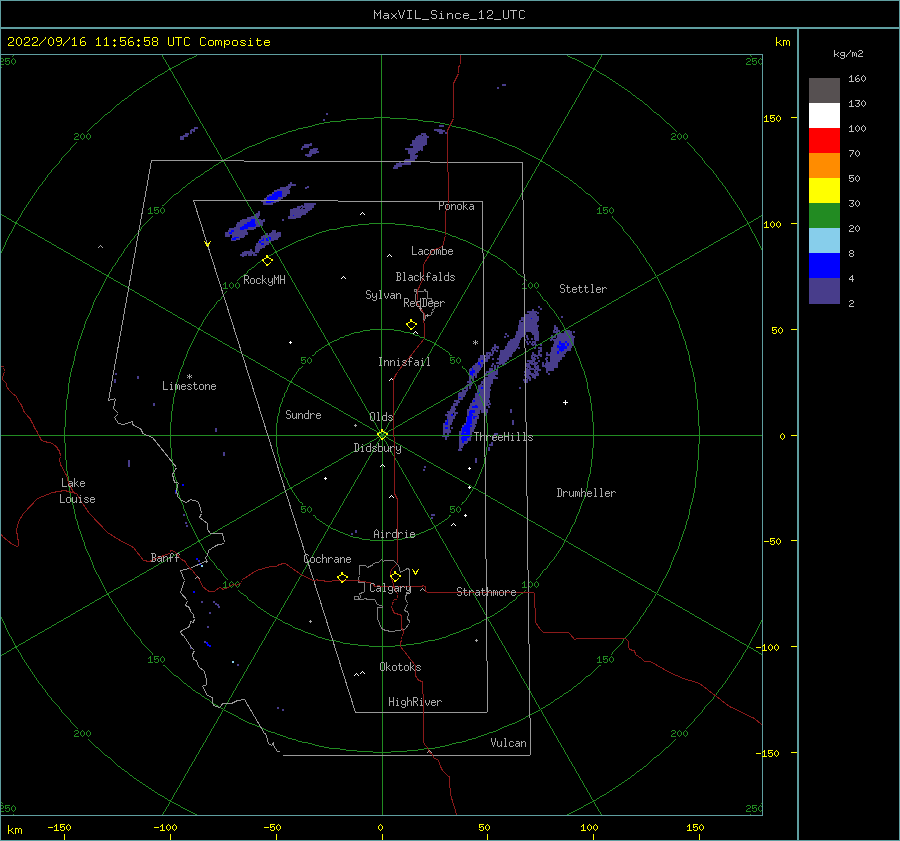This screenshot has height=841, width=900.
Task: Click the yellow diamond marker near RedDeer
Action: (411, 325)
